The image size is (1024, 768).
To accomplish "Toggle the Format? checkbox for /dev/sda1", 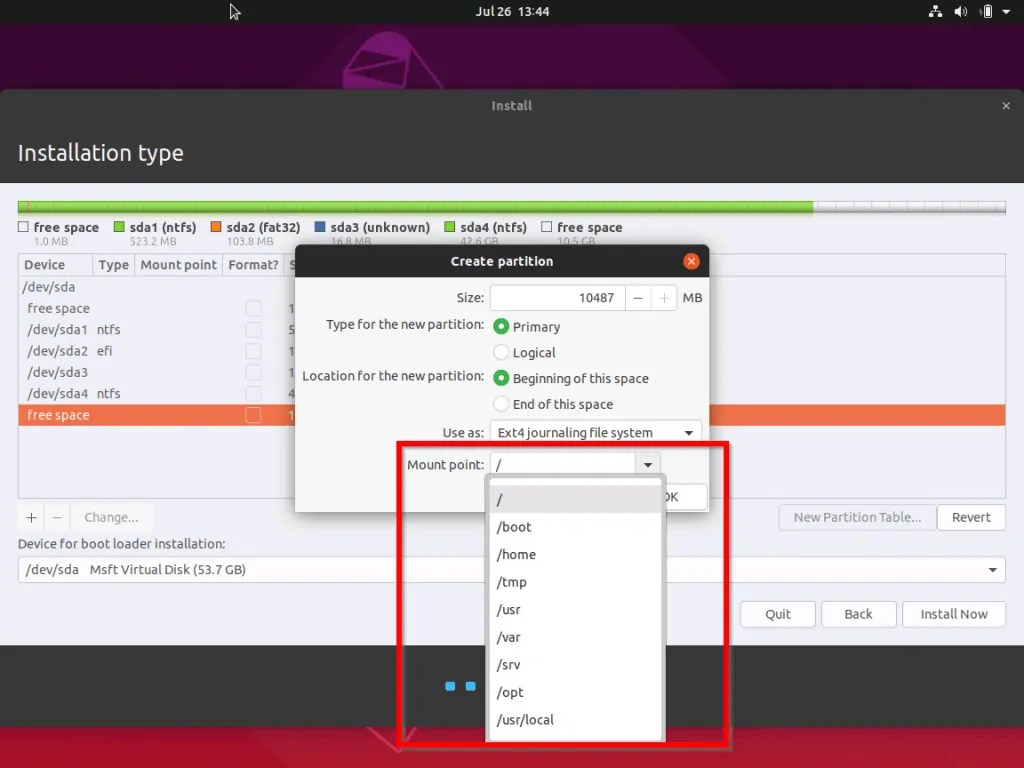I will pyautogui.click(x=253, y=329).
